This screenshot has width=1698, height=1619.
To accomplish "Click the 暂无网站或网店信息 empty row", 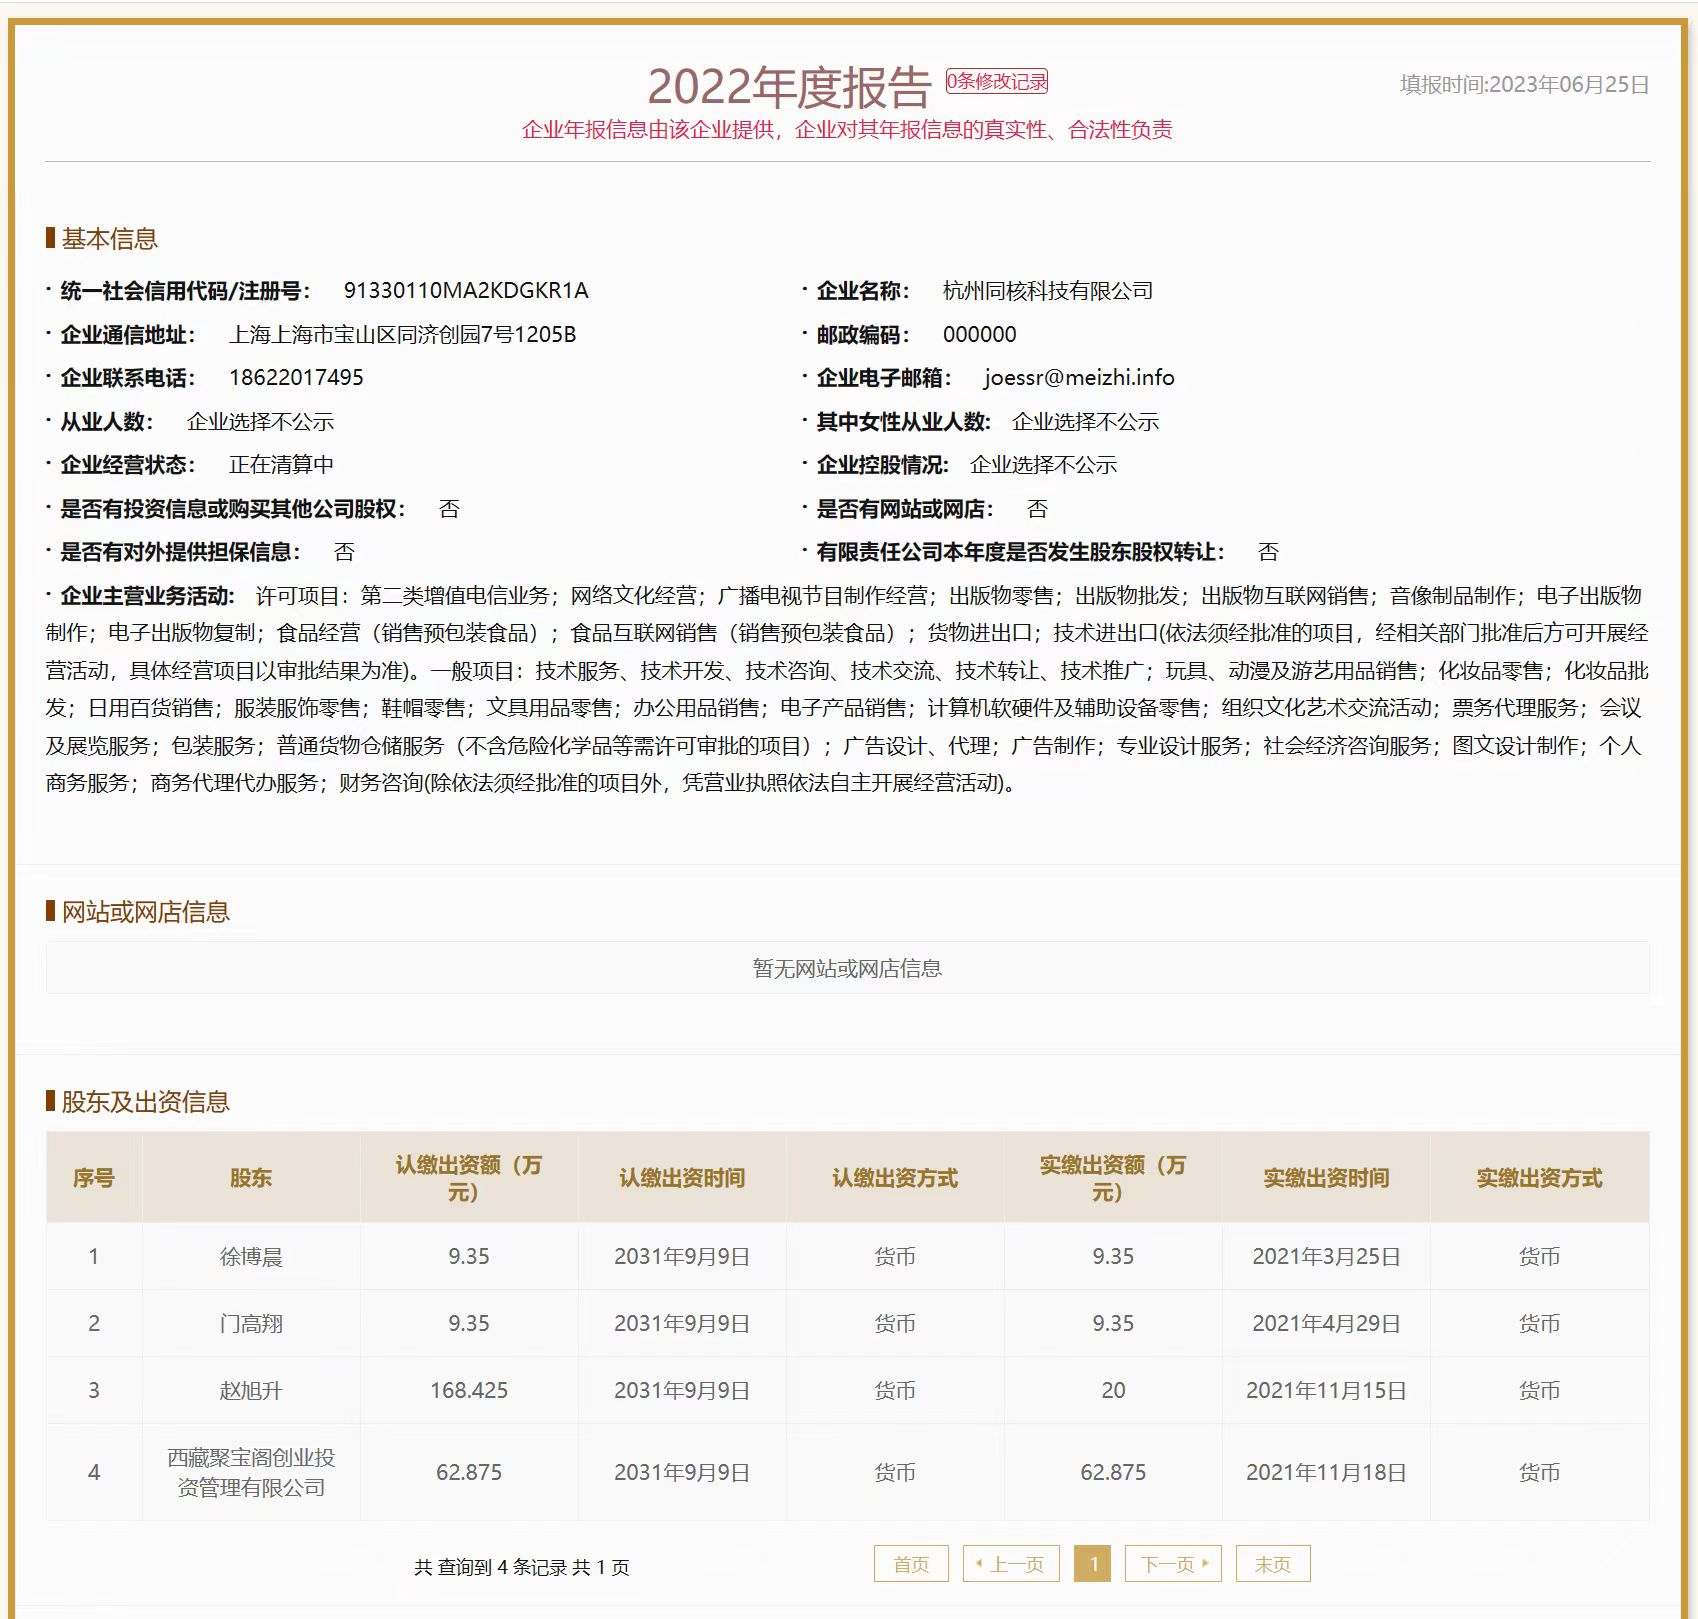I will (x=847, y=968).
